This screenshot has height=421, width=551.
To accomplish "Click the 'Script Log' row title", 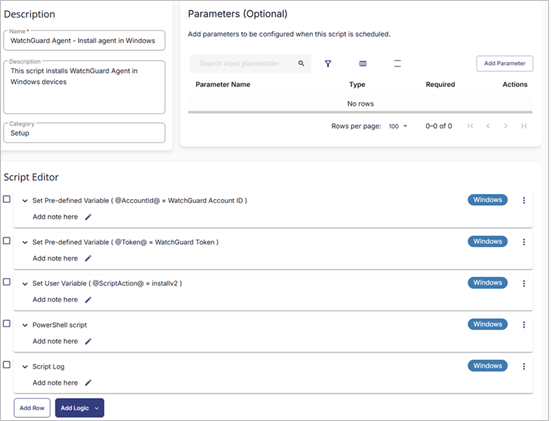I will click(x=48, y=367).
